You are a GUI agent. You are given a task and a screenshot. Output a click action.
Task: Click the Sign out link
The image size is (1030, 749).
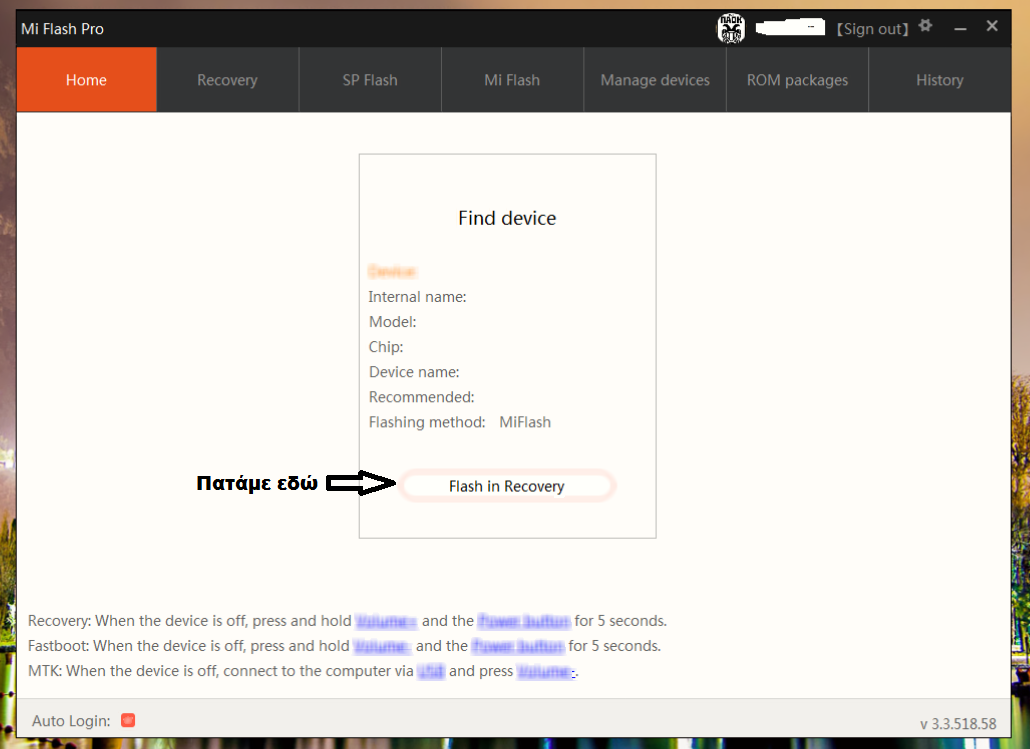pos(872,29)
